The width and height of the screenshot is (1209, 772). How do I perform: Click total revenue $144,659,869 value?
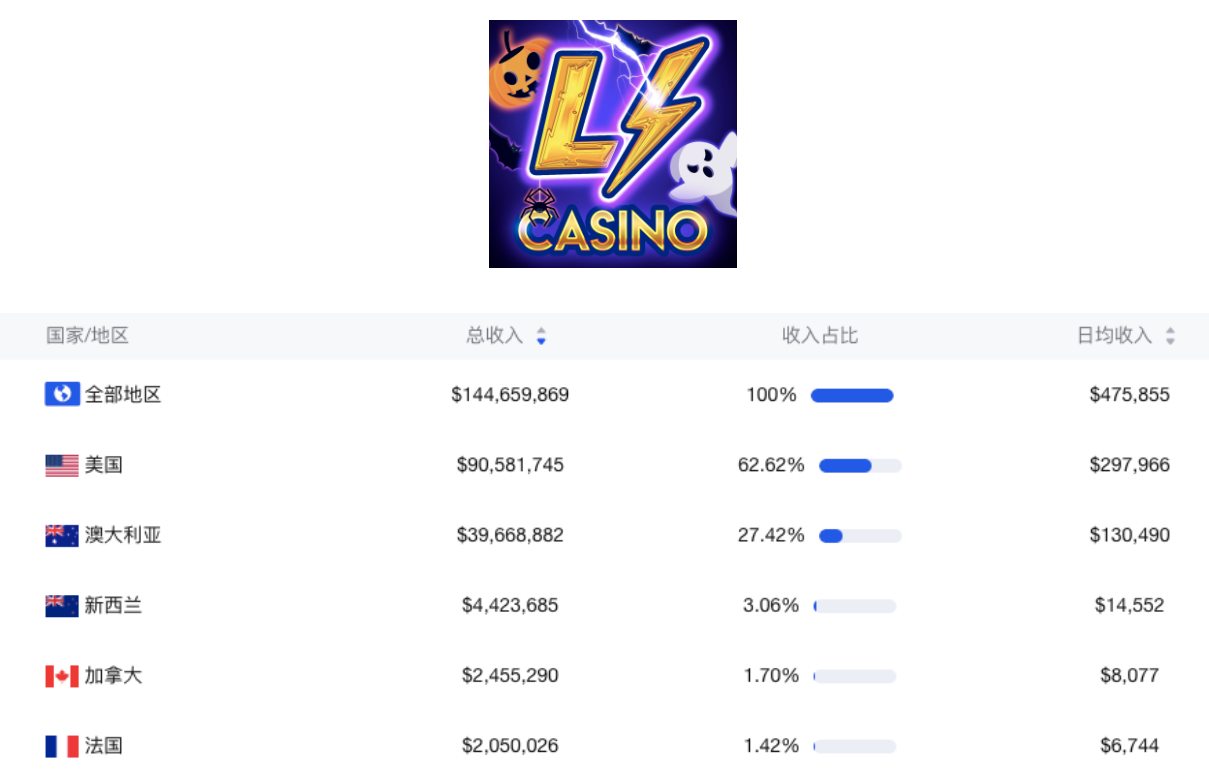tap(510, 395)
